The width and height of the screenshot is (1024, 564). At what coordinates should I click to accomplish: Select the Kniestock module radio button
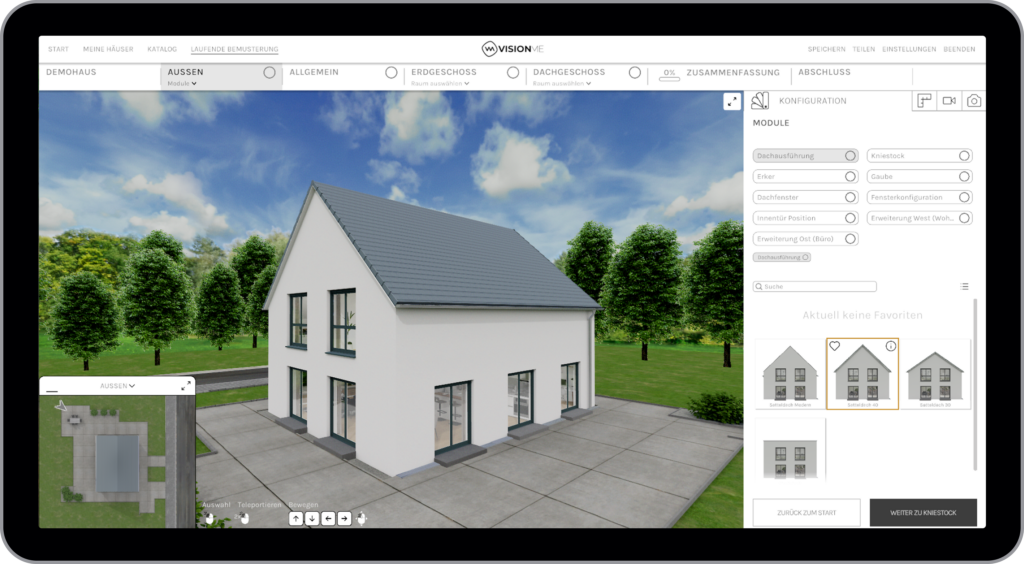pos(964,156)
